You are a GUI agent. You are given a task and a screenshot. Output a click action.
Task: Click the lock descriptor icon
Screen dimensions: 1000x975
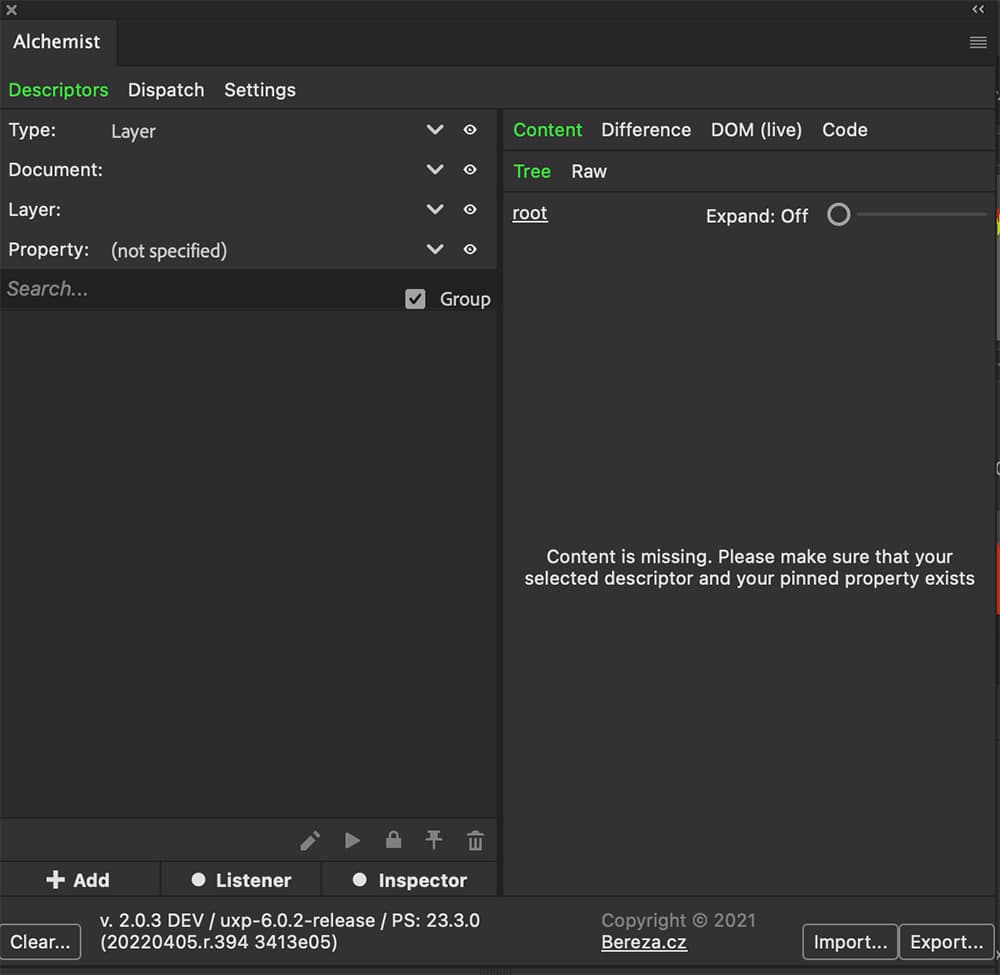[x=393, y=841]
